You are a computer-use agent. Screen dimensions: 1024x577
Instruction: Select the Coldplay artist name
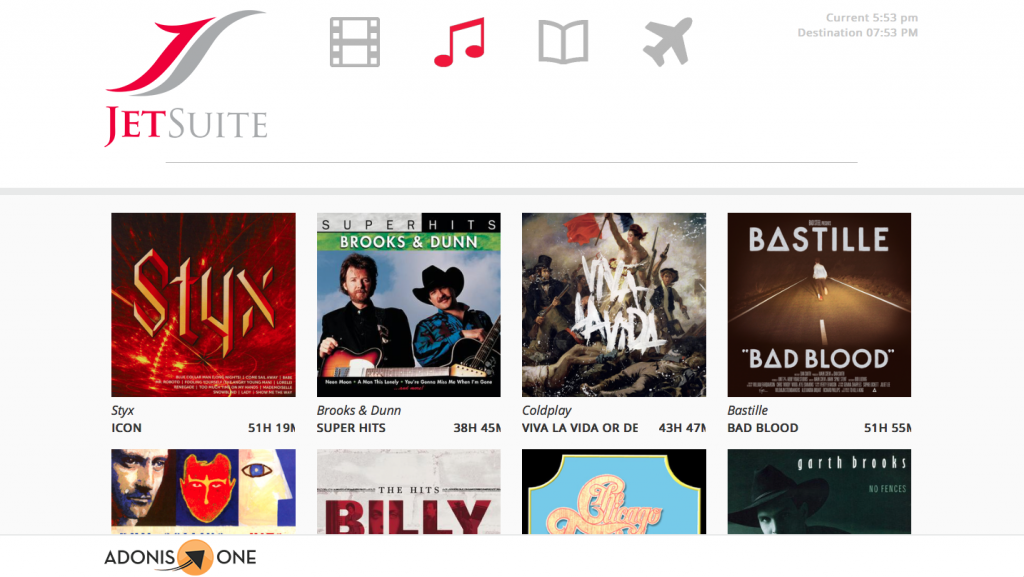click(x=547, y=411)
